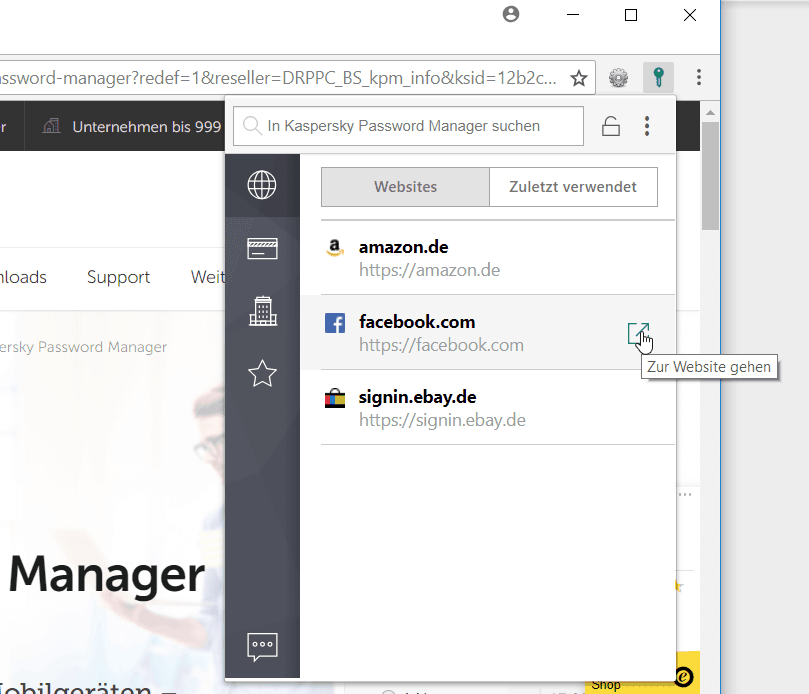Open Chrome three-dot menu
Image resolution: width=809 pixels, height=694 pixels.
(x=699, y=77)
